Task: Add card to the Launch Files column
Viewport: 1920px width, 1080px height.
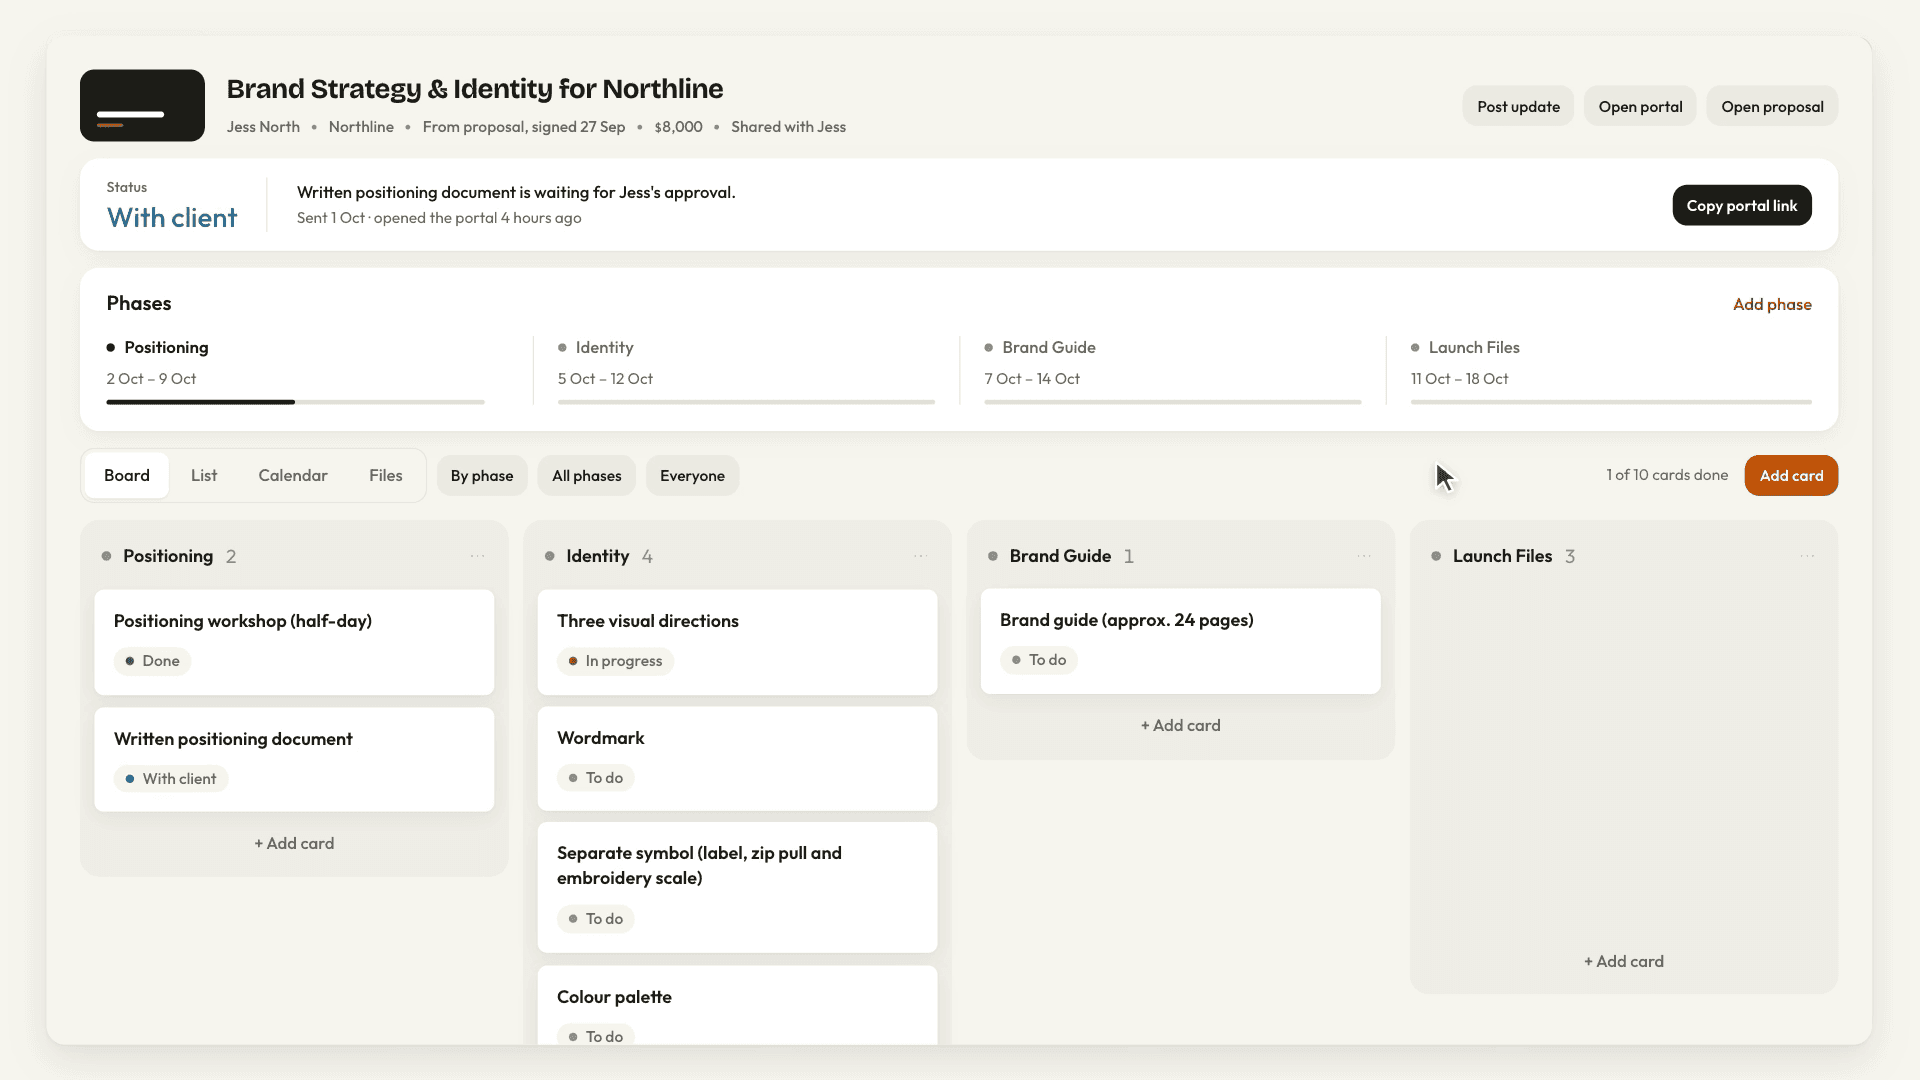Action: click(x=1623, y=961)
